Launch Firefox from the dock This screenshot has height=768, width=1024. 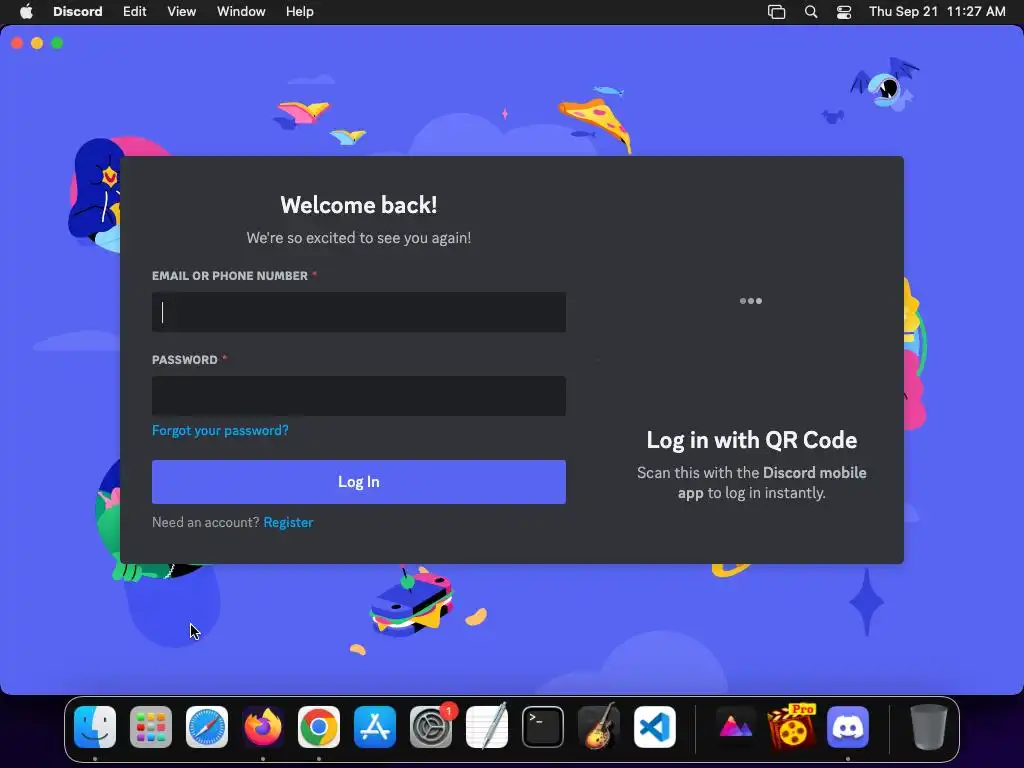(263, 727)
